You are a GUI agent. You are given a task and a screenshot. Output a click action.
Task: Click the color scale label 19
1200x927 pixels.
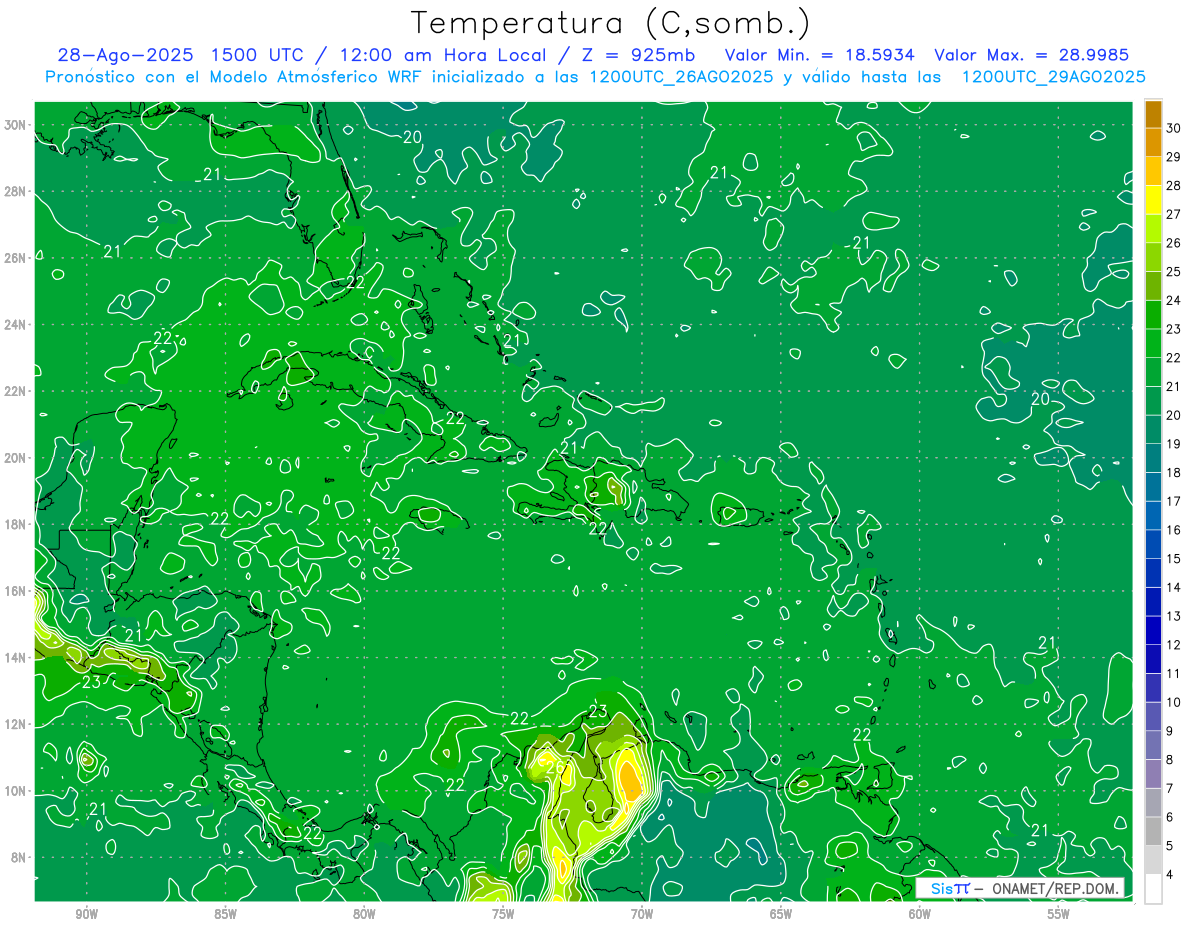tap(1174, 444)
